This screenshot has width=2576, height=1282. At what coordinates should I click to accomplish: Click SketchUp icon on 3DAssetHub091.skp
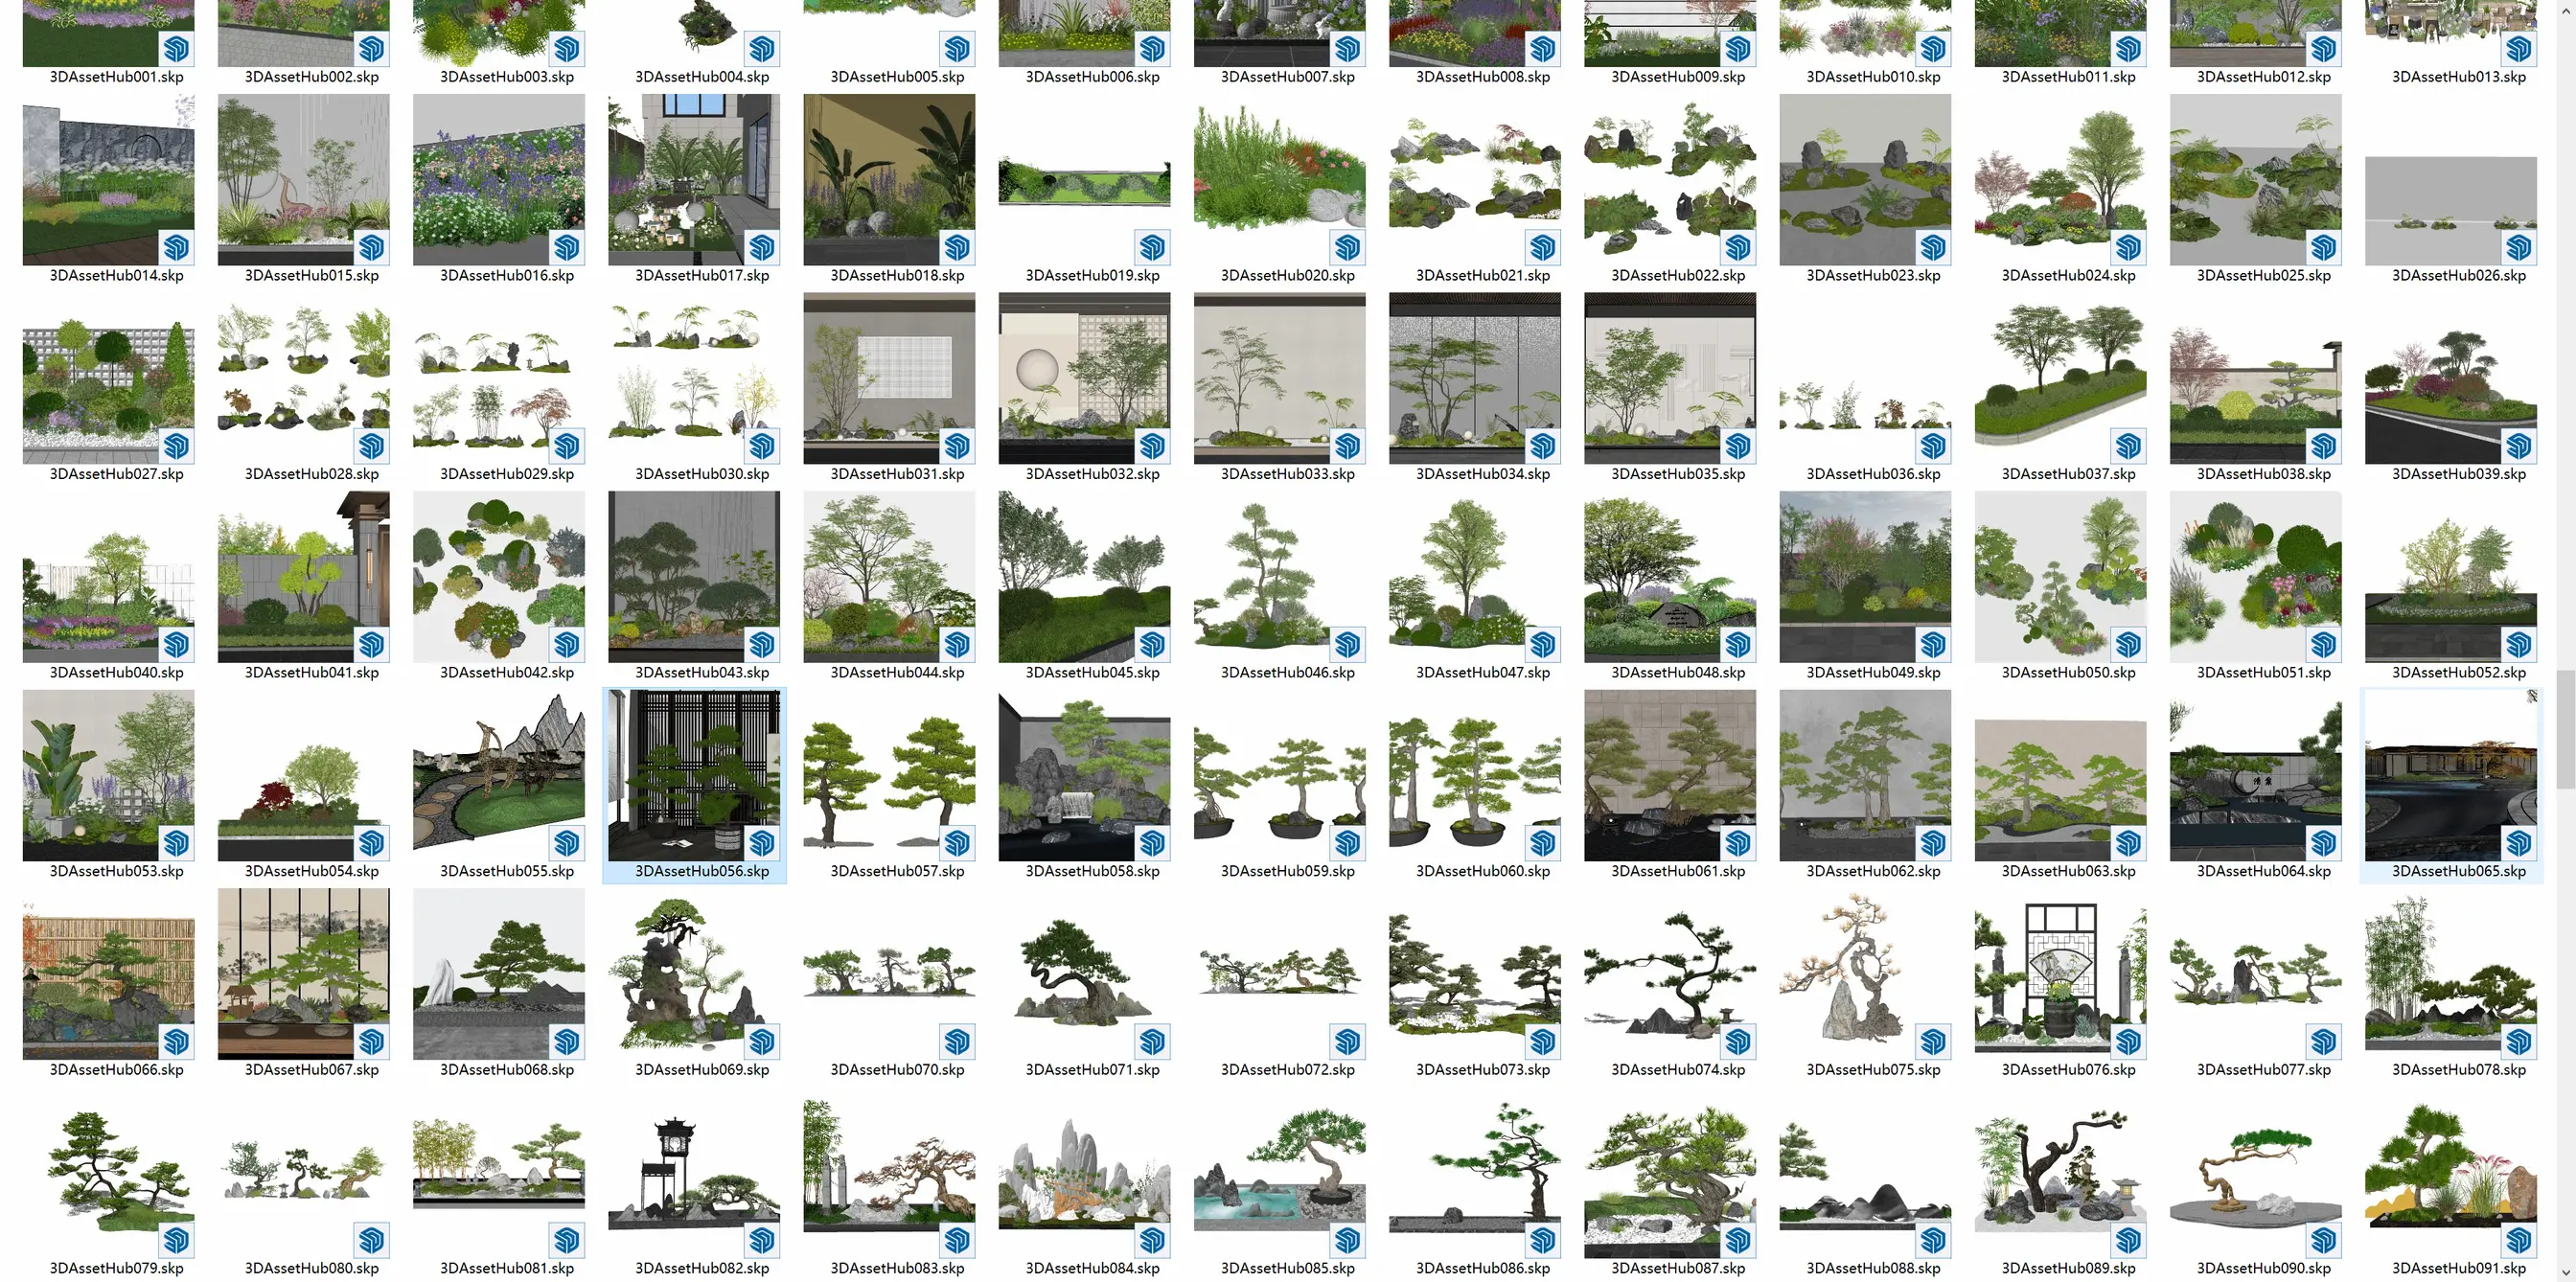[x=2518, y=1240]
